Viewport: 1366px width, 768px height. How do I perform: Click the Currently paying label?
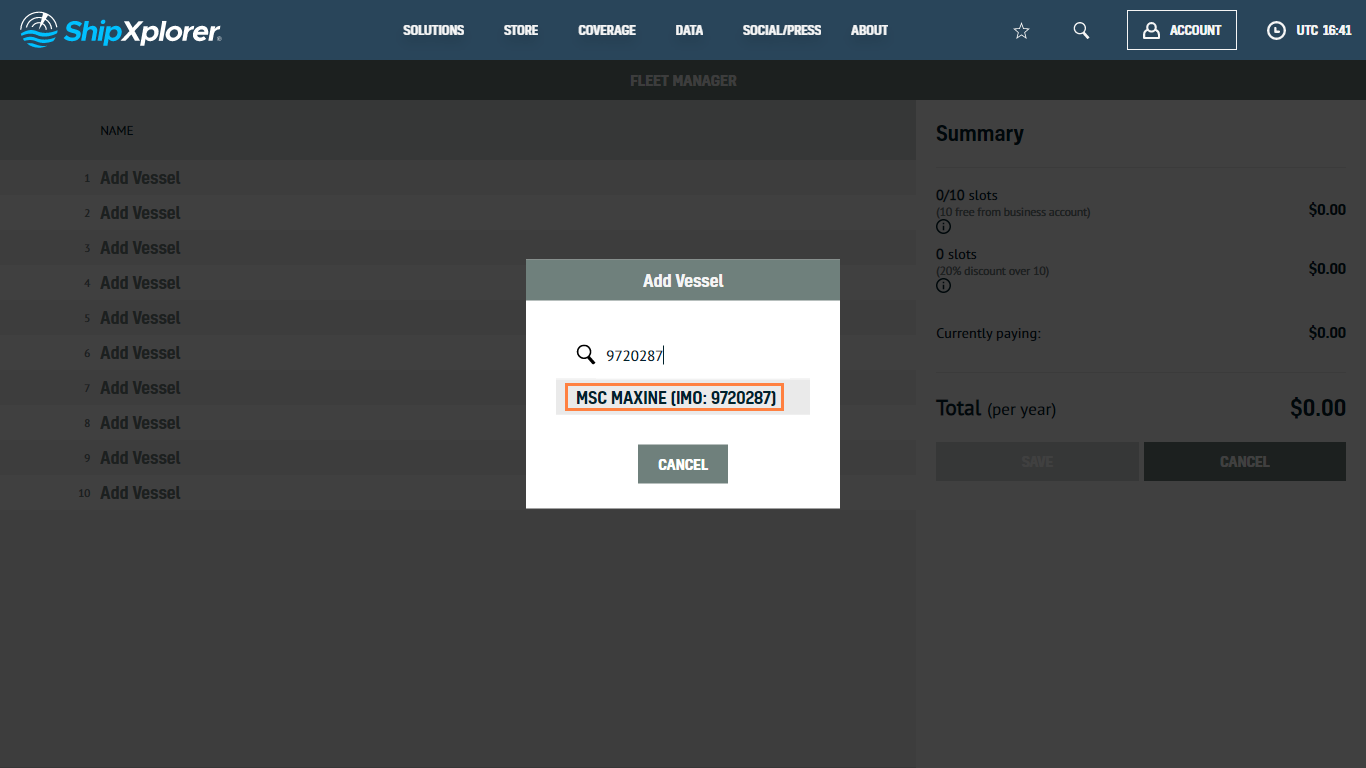[988, 333]
